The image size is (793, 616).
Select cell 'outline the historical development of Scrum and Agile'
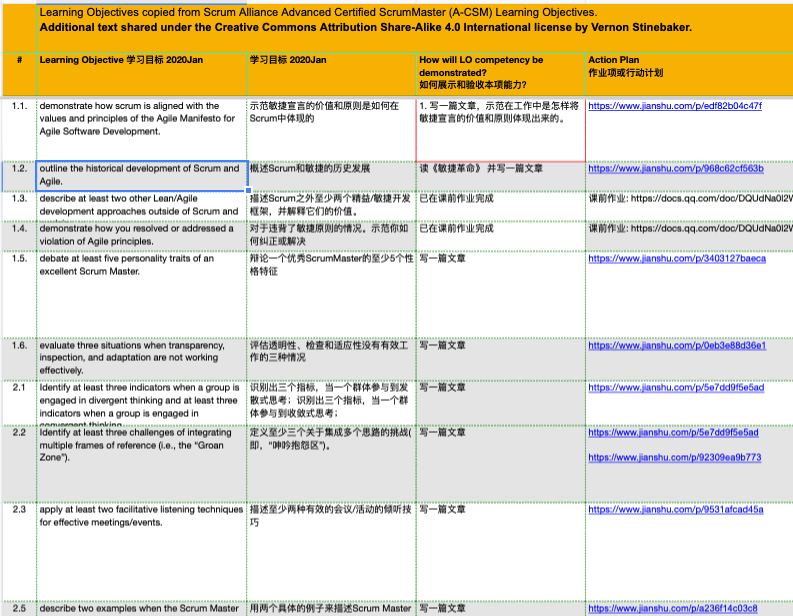tap(142, 177)
